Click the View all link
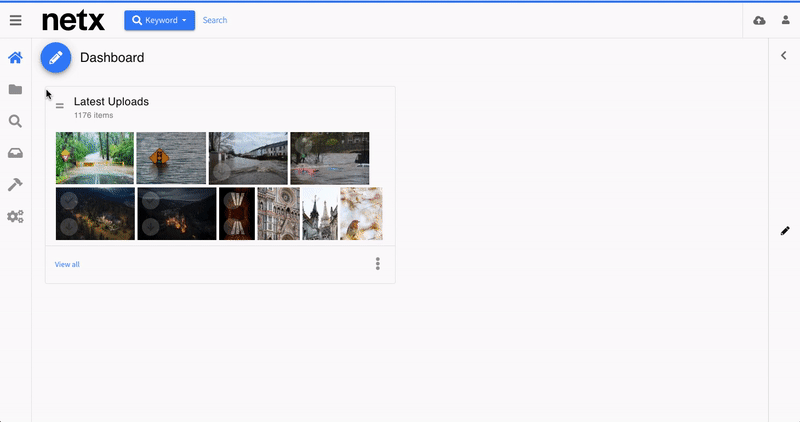Screen dimensions: 800x422 (67, 265)
